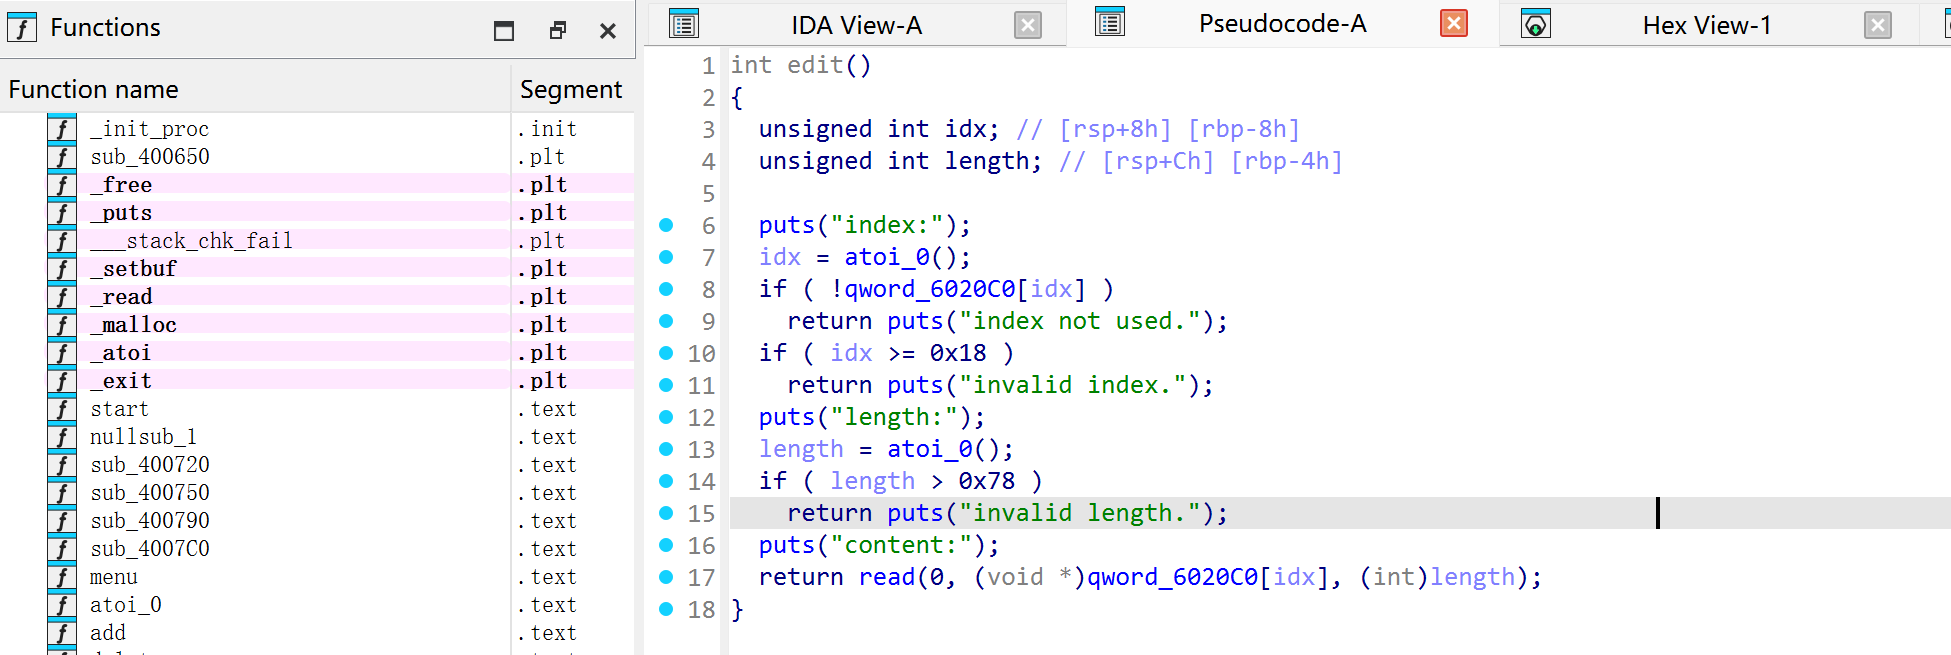Screen dimensions: 1951x655
Task: Select the start function entry
Action: point(119,409)
